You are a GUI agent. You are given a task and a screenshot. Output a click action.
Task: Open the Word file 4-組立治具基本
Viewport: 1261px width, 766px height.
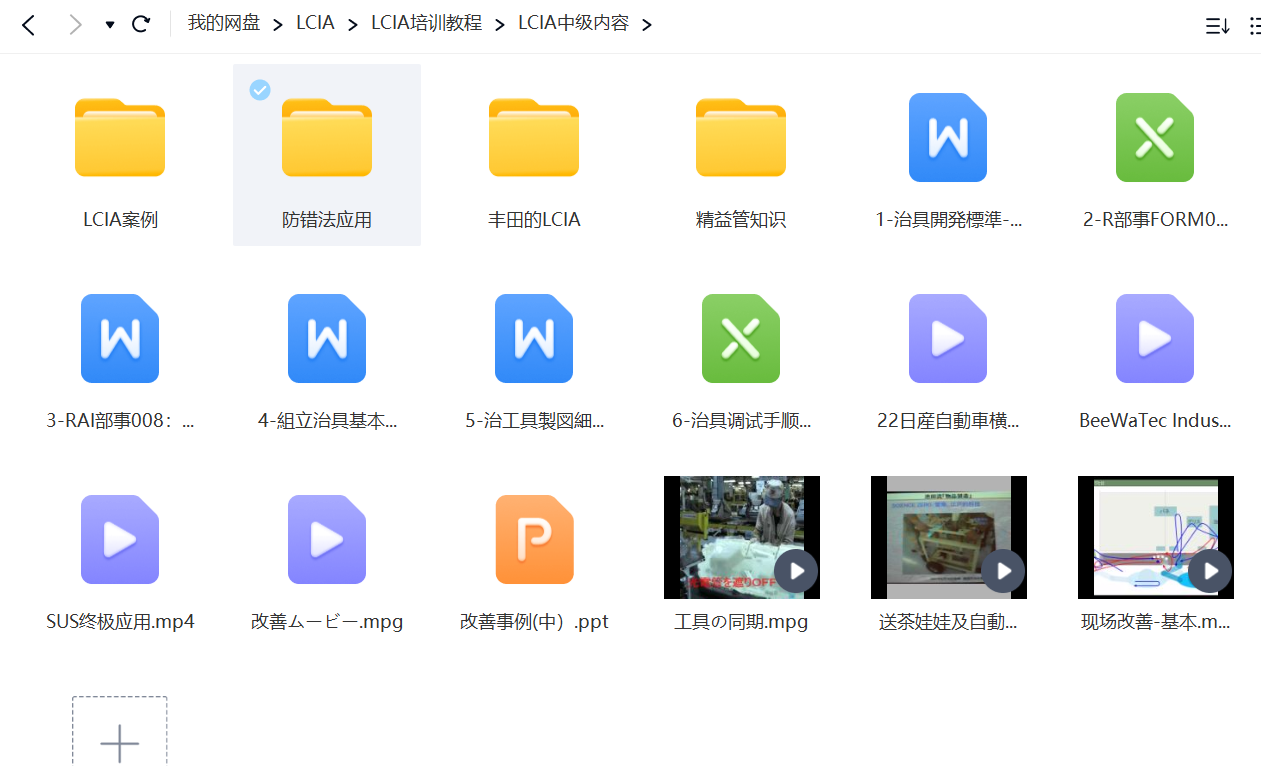click(326, 338)
